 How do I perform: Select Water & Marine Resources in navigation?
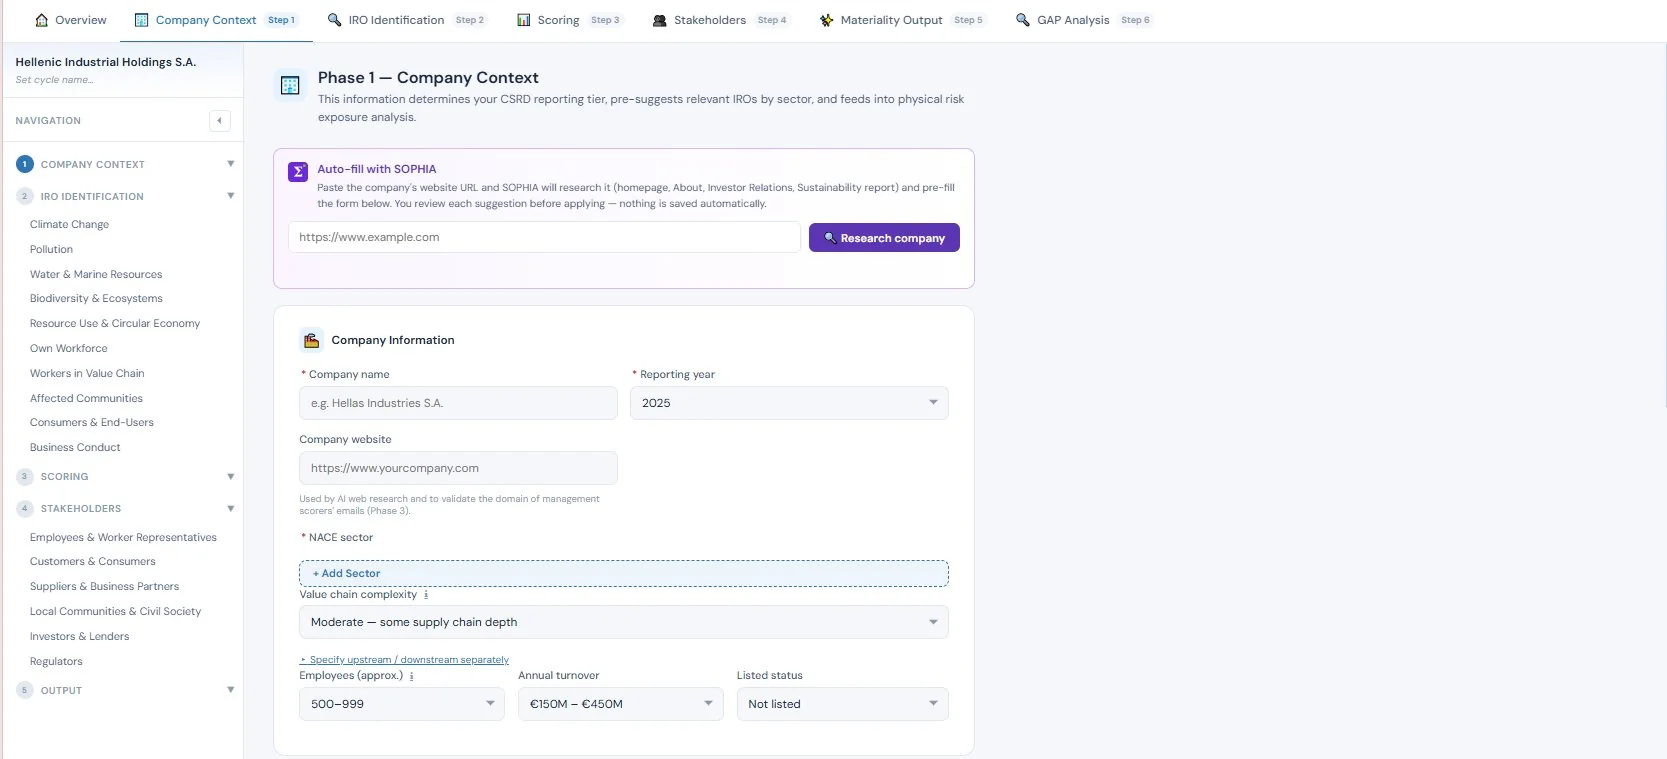point(96,274)
